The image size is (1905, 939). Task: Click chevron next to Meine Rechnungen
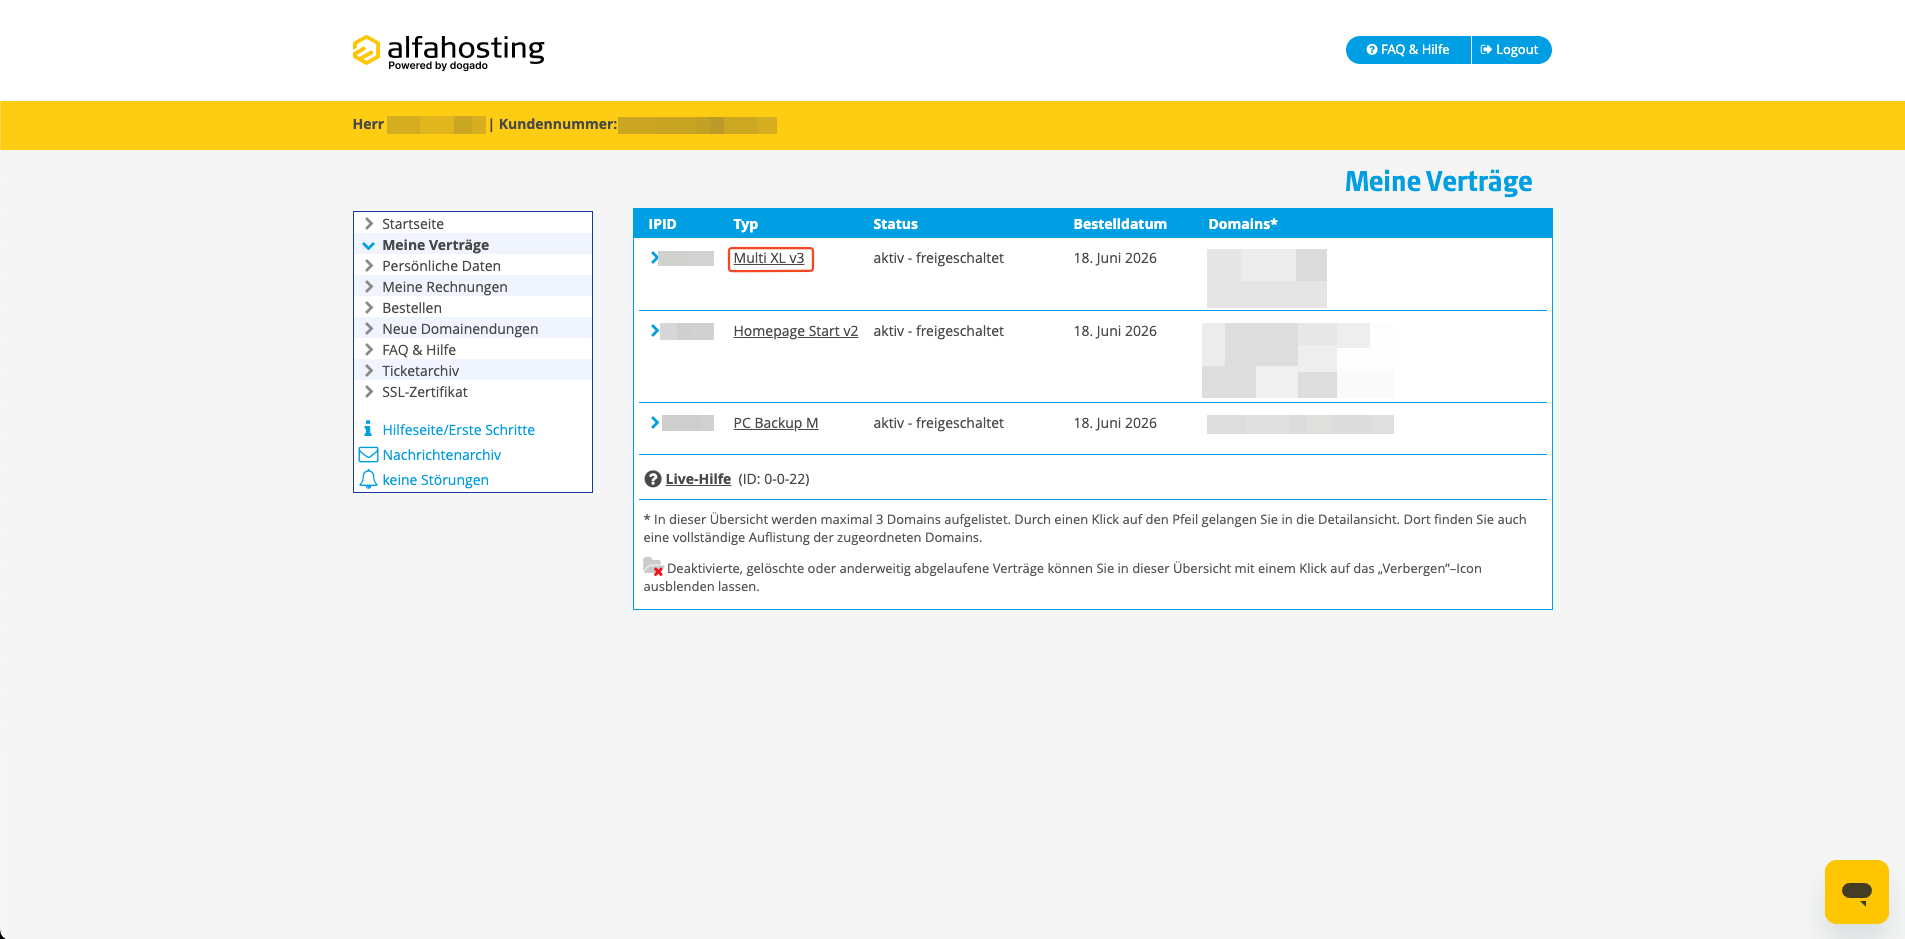[369, 287]
